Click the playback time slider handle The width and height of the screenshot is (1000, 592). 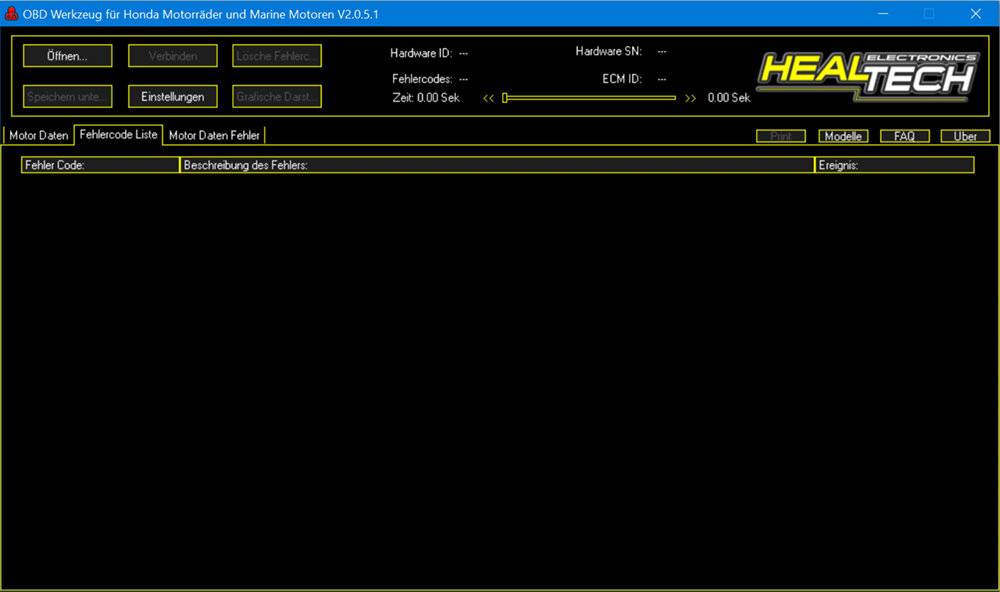click(x=506, y=98)
